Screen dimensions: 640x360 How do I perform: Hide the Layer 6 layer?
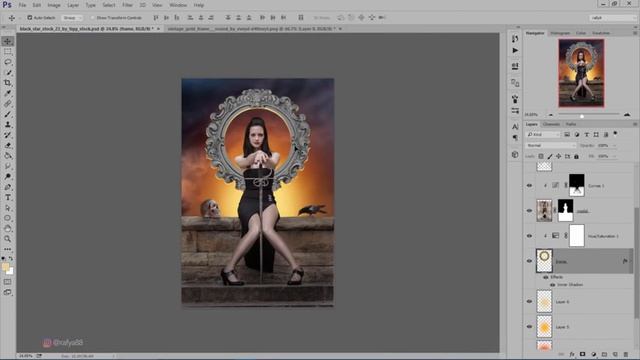tap(529, 302)
